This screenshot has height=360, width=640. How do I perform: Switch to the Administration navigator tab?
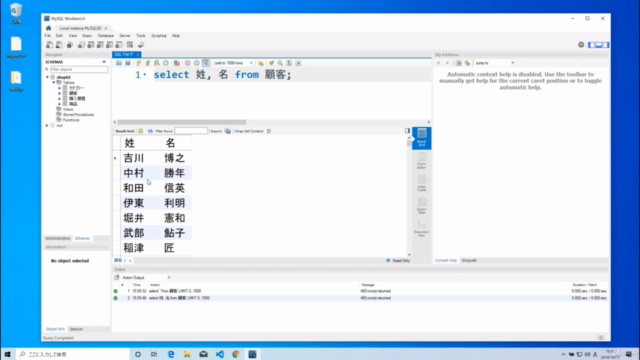(58, 238)
